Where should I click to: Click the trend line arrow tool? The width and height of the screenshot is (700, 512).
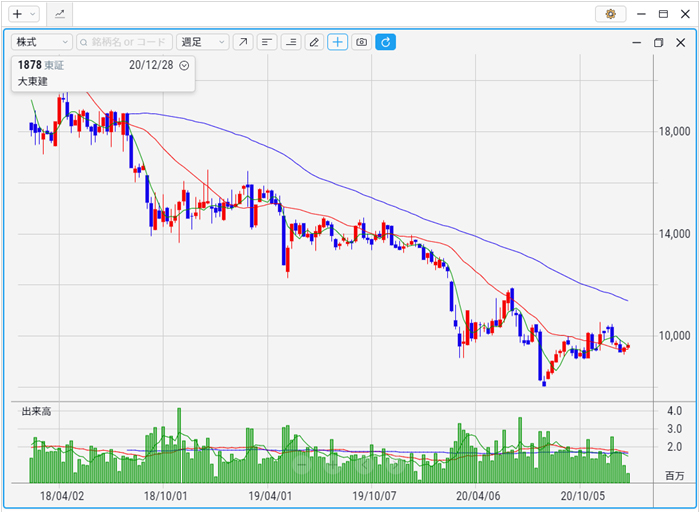pyautogui.click(x=243, y=42)
